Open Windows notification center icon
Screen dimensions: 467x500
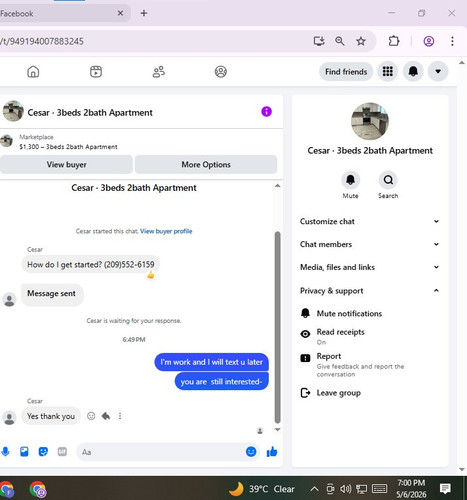[x=445, y=489]
